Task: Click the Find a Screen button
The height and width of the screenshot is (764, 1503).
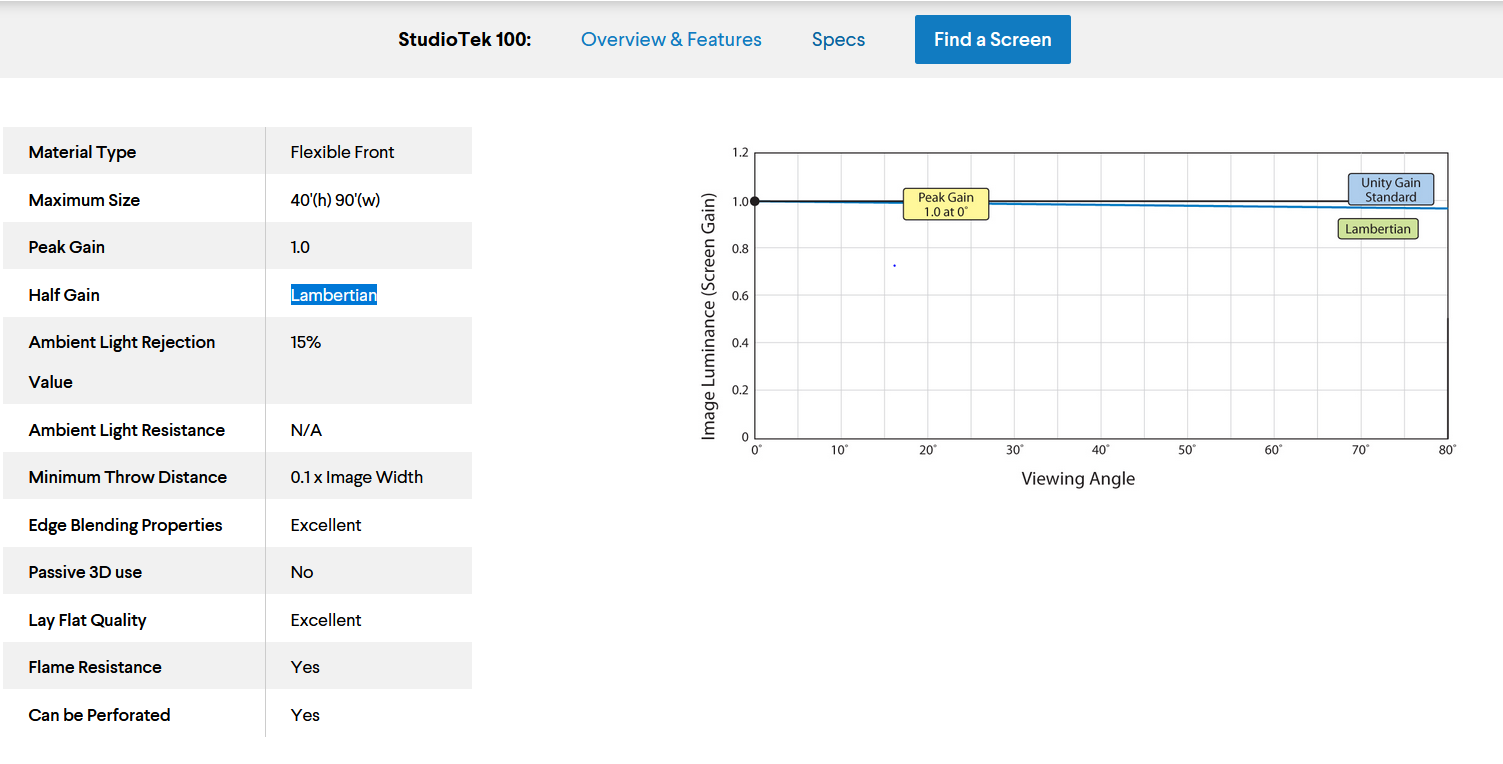Action: (x=992, y=40)
